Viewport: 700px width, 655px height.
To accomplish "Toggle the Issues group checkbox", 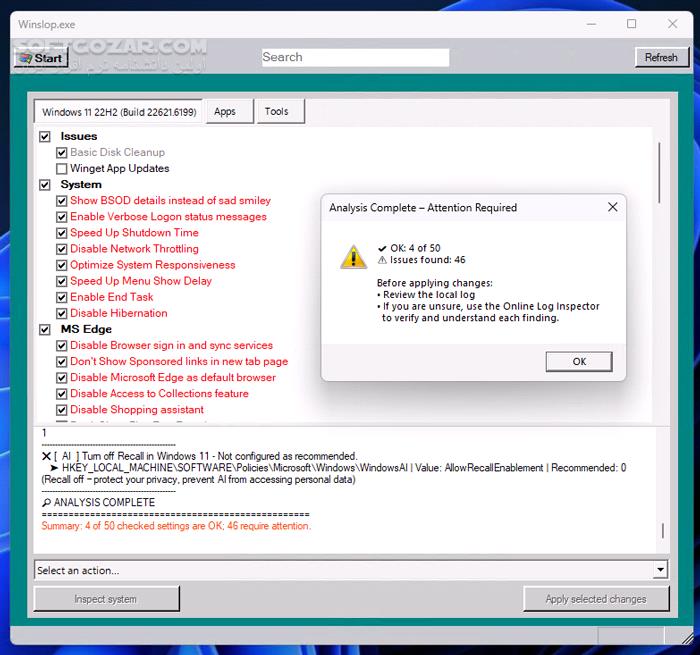I will pos(45,137).
